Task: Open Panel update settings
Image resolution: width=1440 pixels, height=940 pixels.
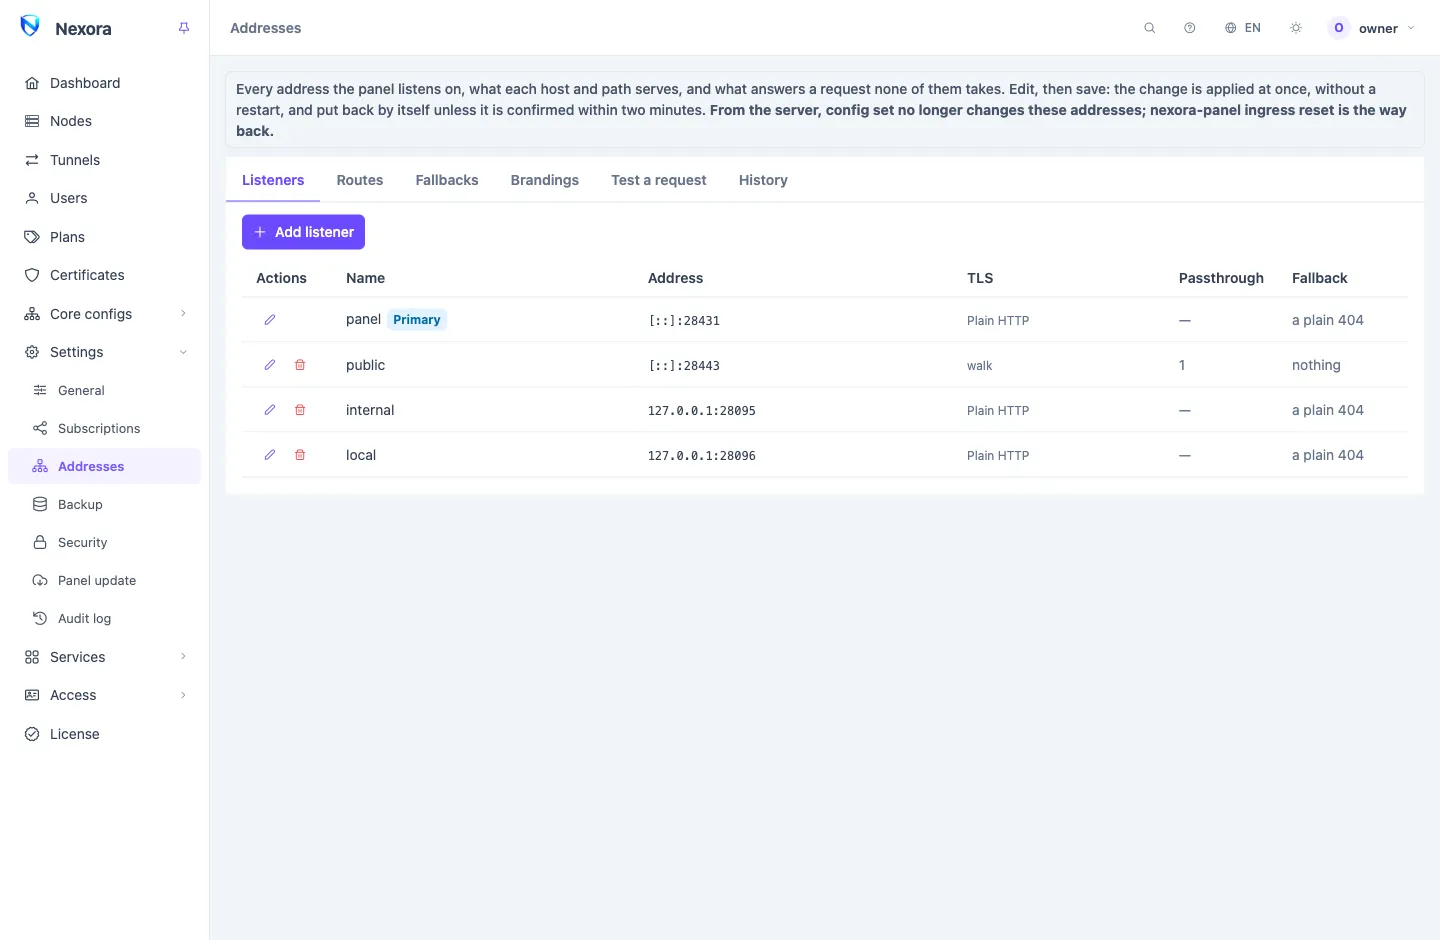Action: click(x=104, y=580)
